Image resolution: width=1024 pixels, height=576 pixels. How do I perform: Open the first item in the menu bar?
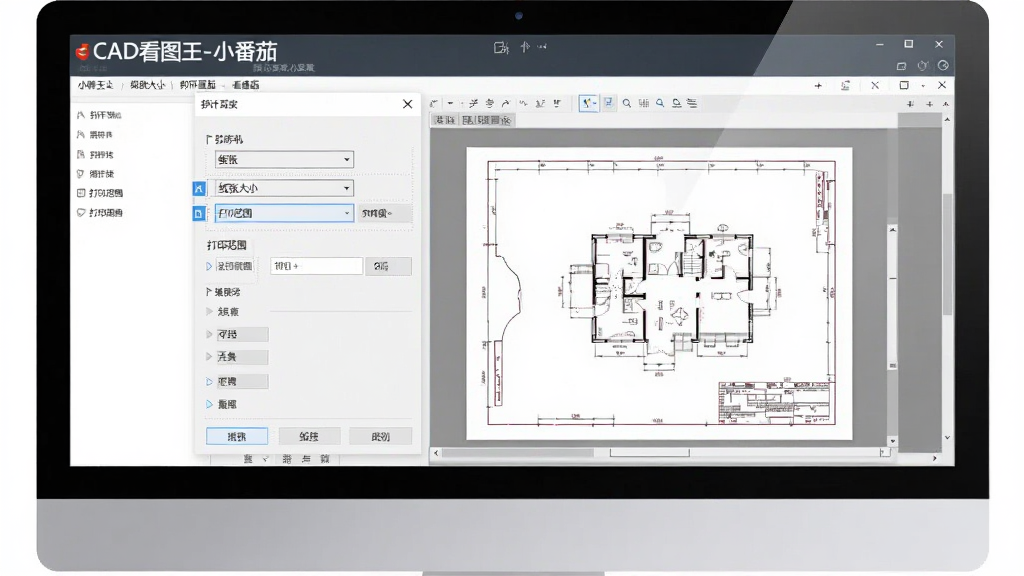pyautogui.click(x=95, y=86)
